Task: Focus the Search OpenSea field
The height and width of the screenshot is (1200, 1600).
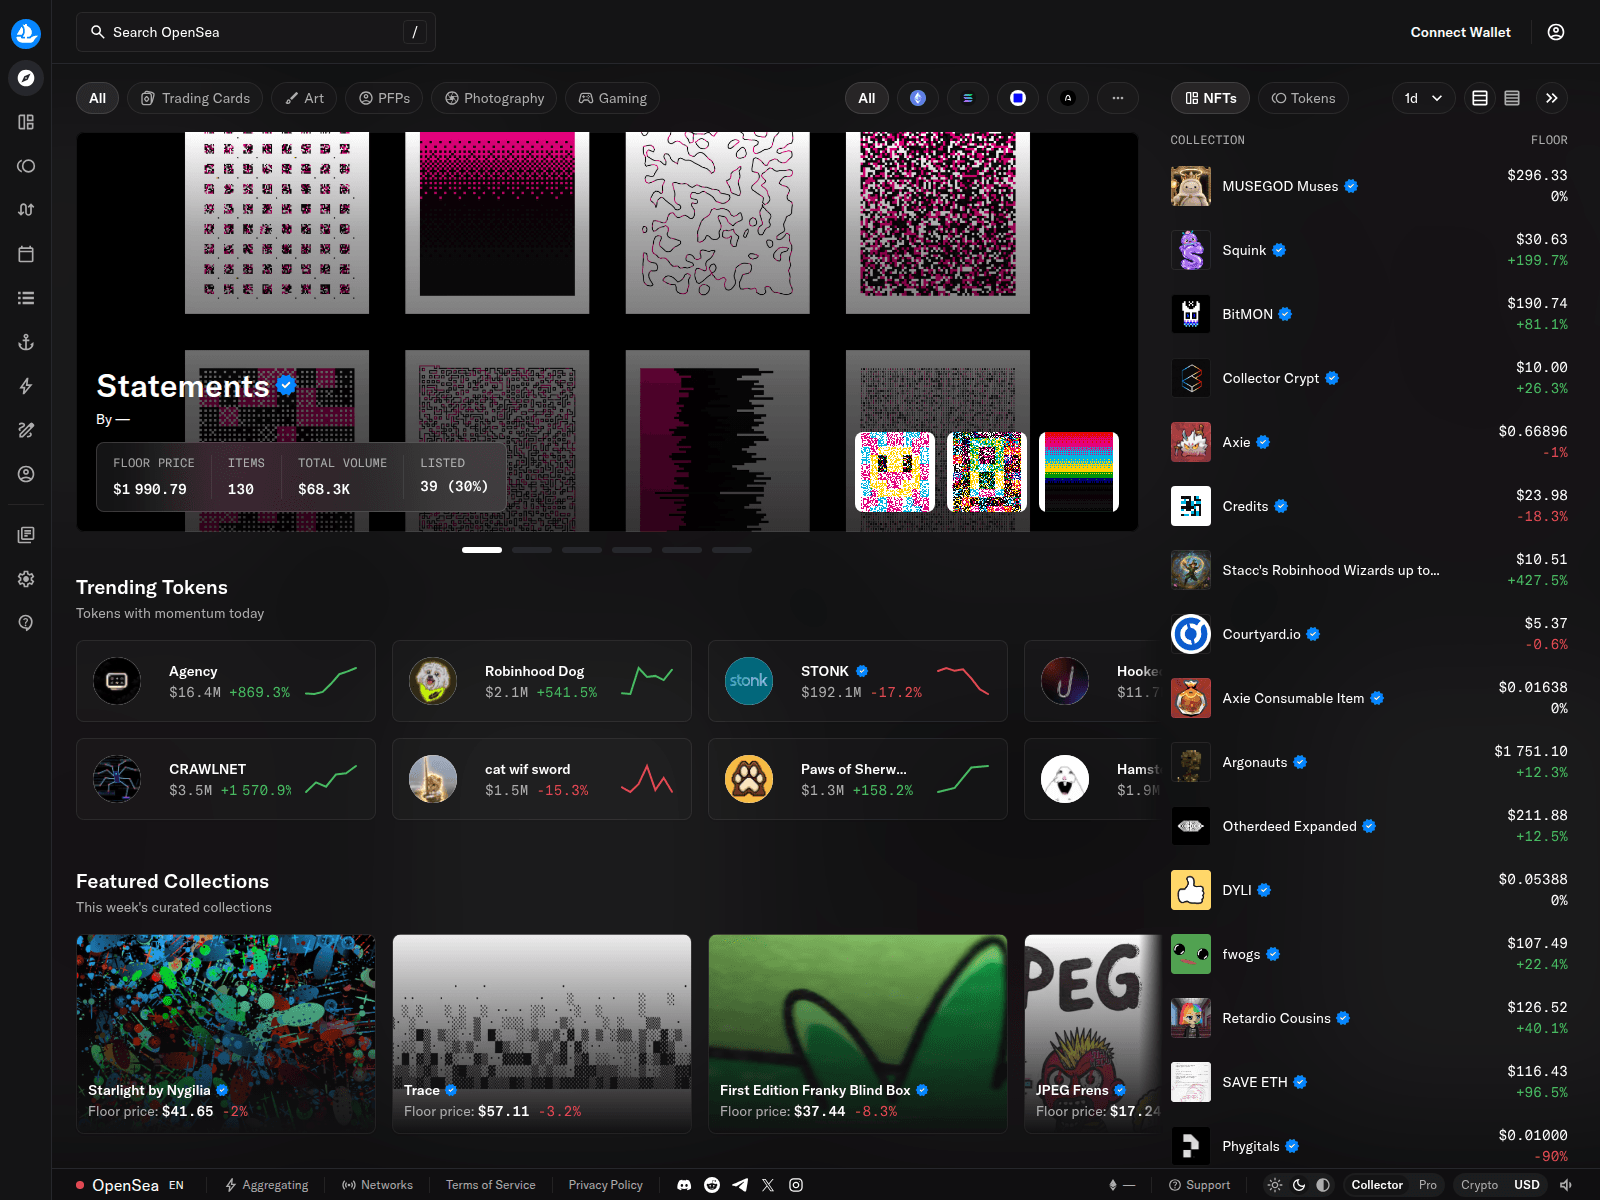Action: click(x=256, y=32)
